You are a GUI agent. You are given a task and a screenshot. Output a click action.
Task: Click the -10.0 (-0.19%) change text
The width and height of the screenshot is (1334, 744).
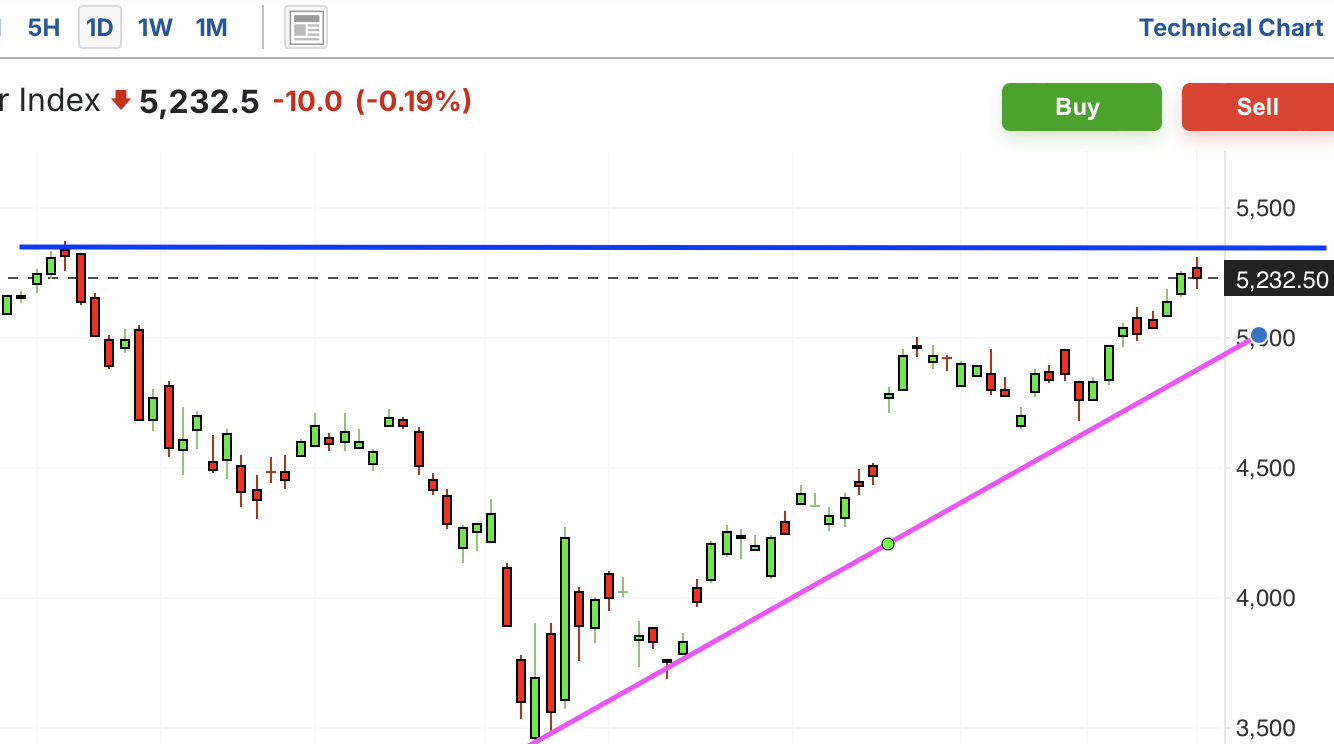point(371,101)
